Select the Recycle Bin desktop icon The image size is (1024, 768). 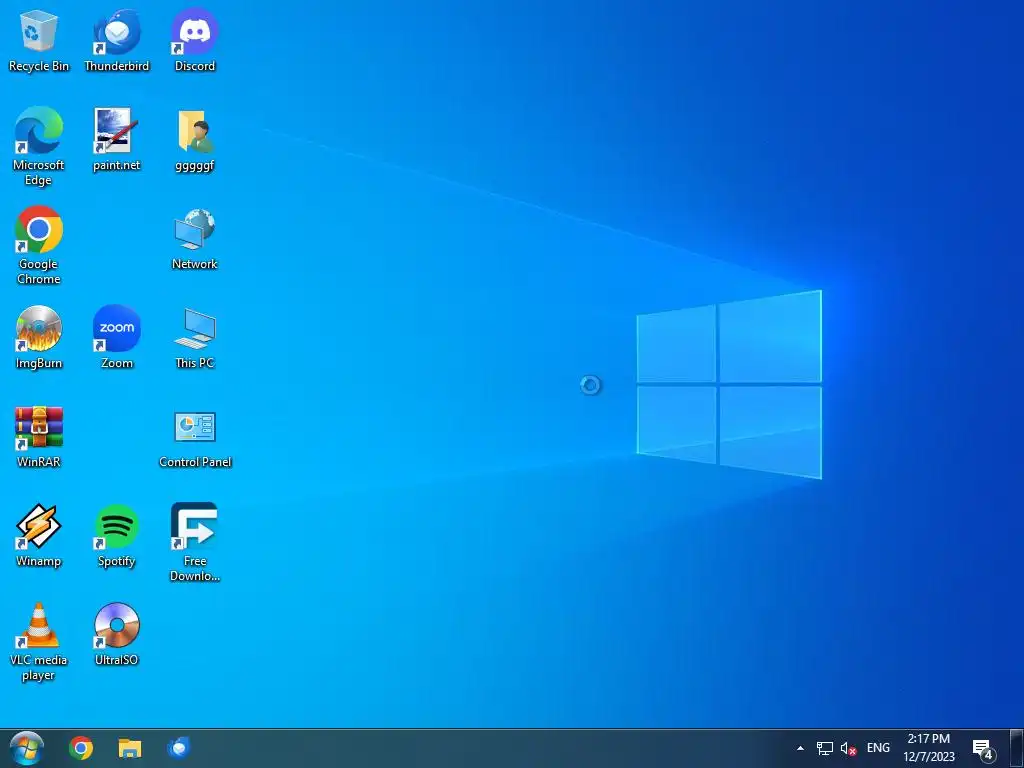point(39,41)
